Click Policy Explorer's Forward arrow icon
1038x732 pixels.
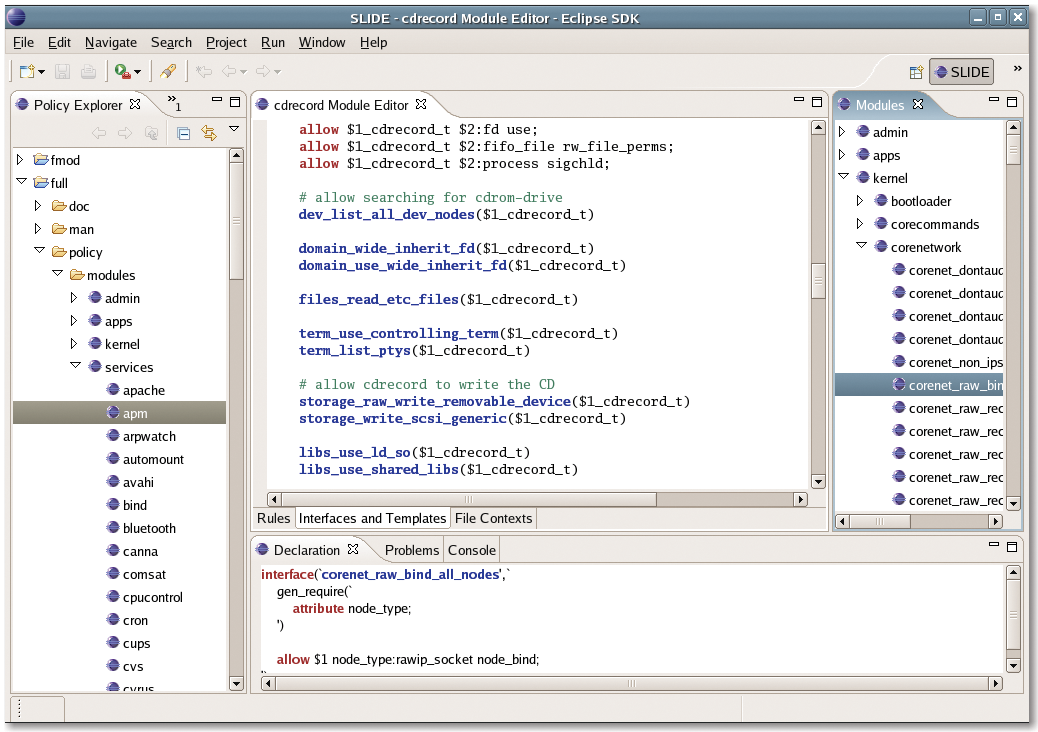pyautogui.click(x=124, y=133)
